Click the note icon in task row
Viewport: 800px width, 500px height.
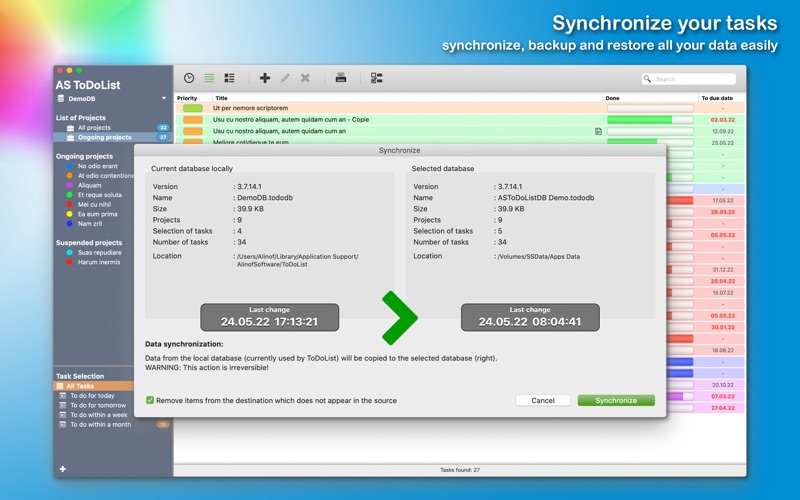pos(598,131)
